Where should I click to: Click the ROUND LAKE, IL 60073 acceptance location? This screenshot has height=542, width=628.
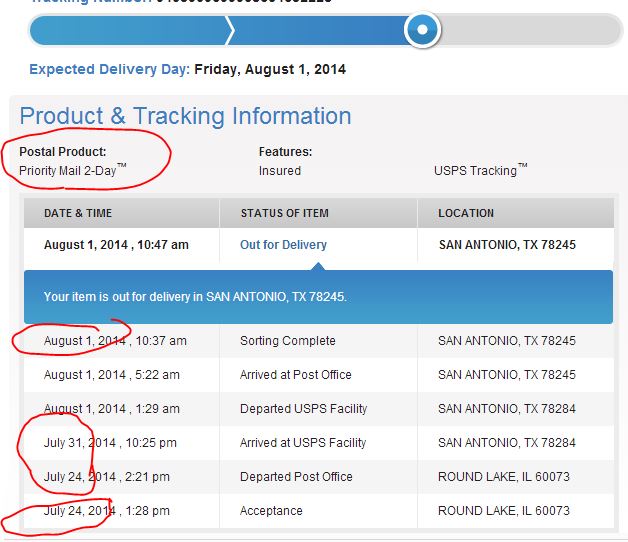coord(503,511)
